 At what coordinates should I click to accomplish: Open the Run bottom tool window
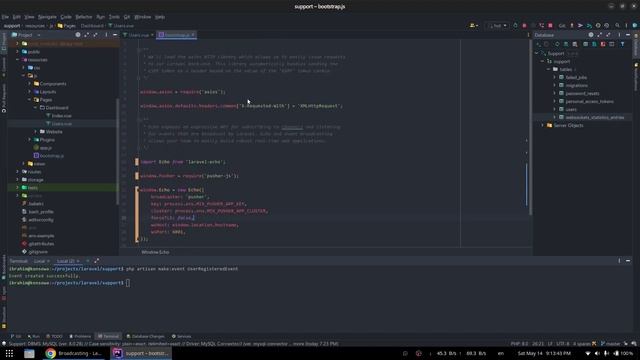tap(33, 336)
